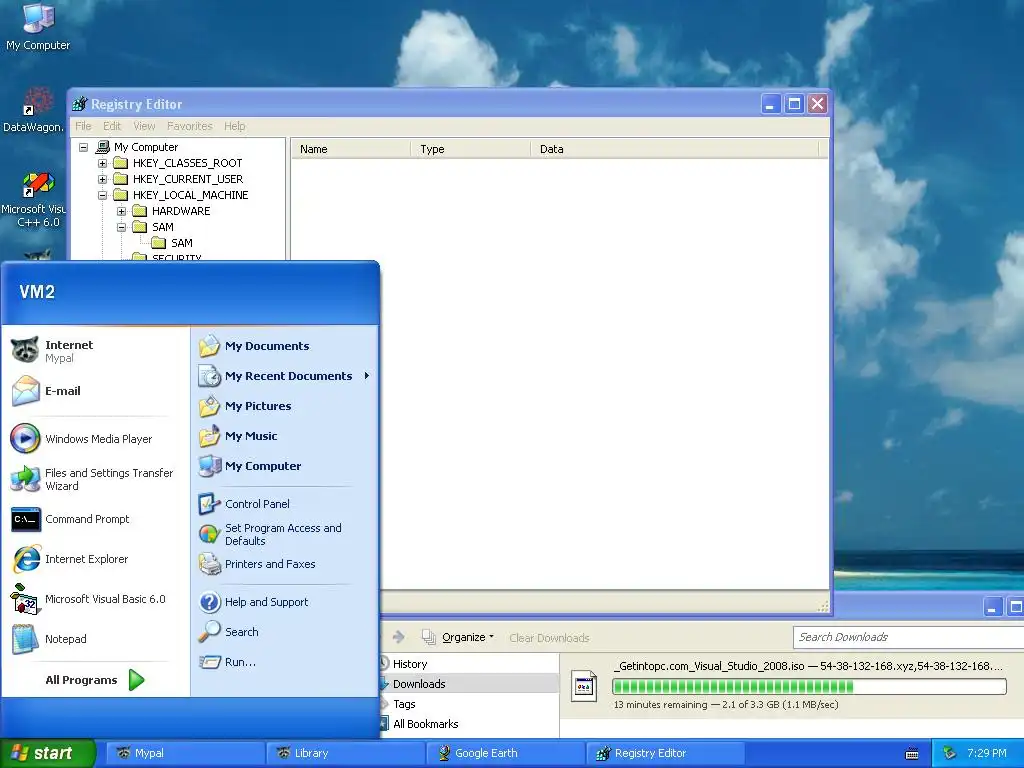Sort by Type column header
1024x768 pixels.
click(x=471, y=149)
